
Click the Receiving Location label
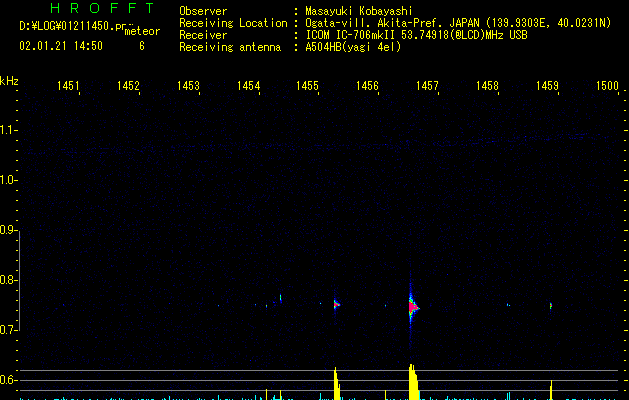[x=233, y=23]
